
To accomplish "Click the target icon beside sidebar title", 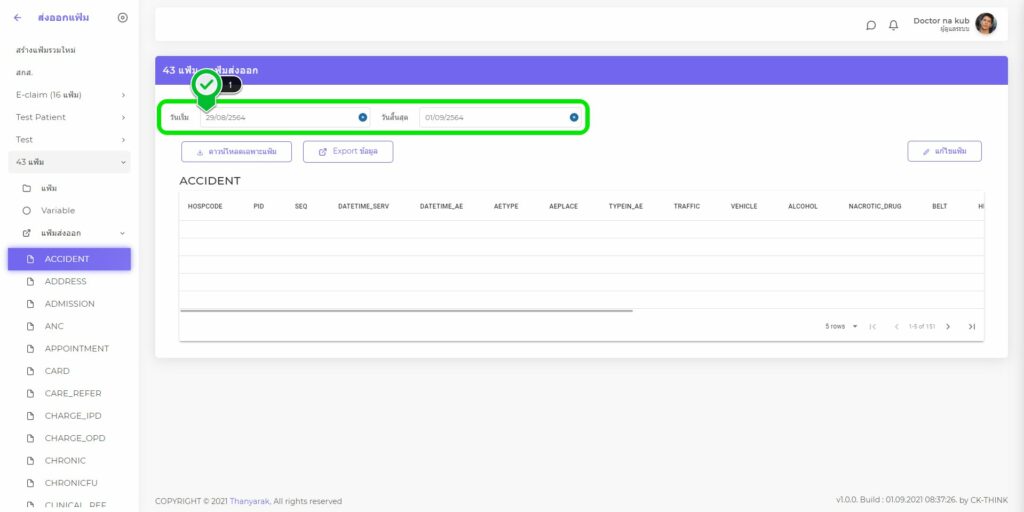I will click(x=122, y=17).
